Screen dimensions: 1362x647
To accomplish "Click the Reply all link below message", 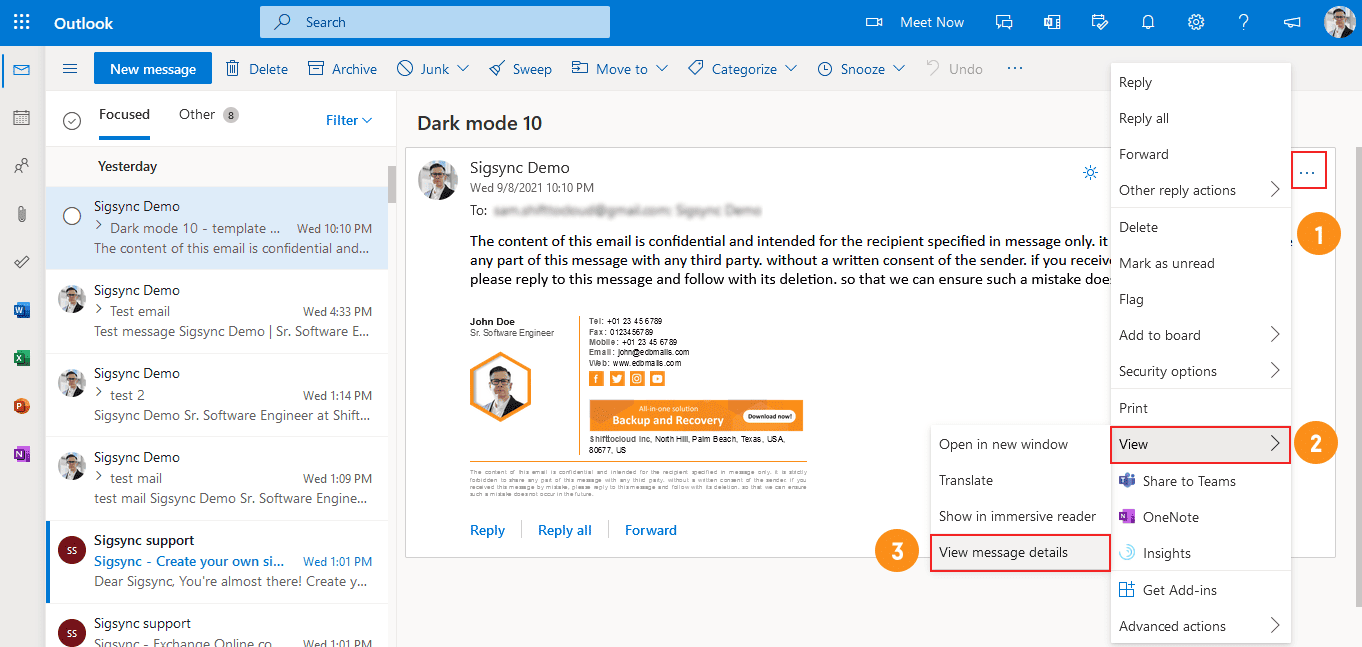I will click(x=565, y=530).
